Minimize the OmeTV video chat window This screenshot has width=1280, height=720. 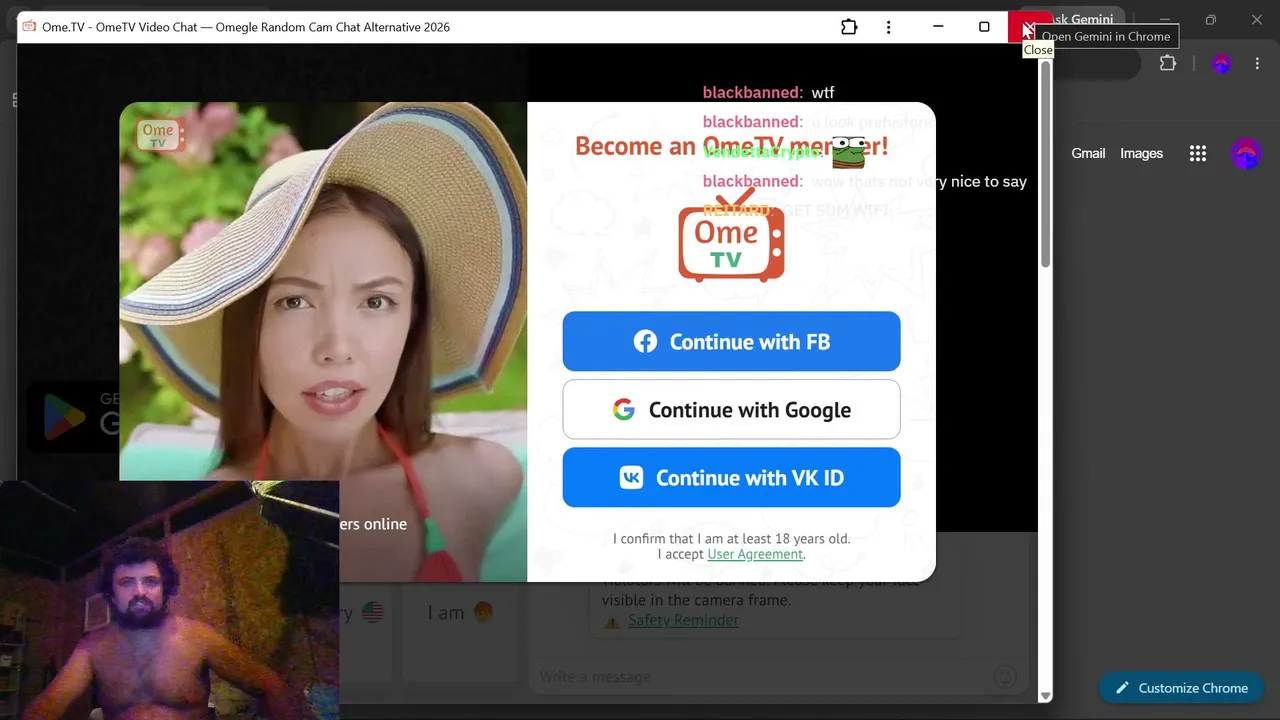click(x=938, y=27)
